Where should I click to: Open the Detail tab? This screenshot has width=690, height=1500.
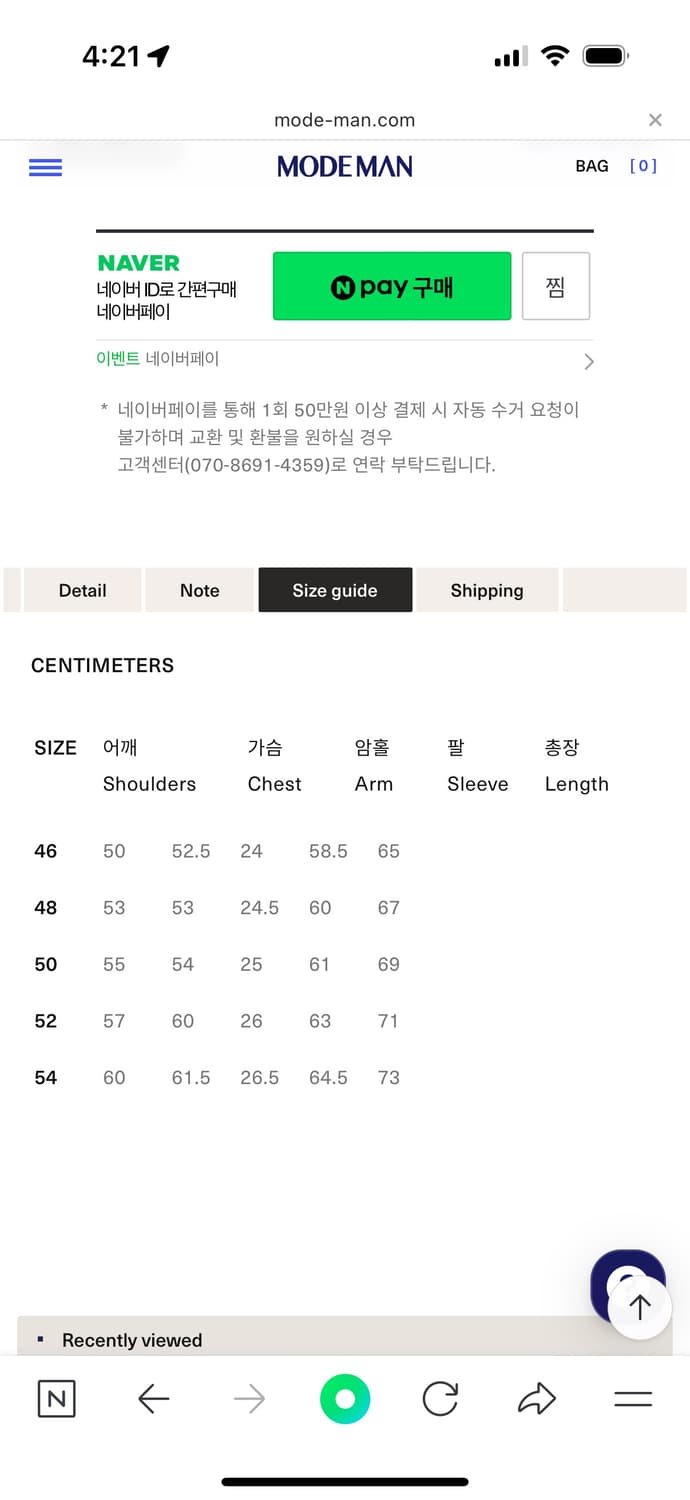pos(82,590)
